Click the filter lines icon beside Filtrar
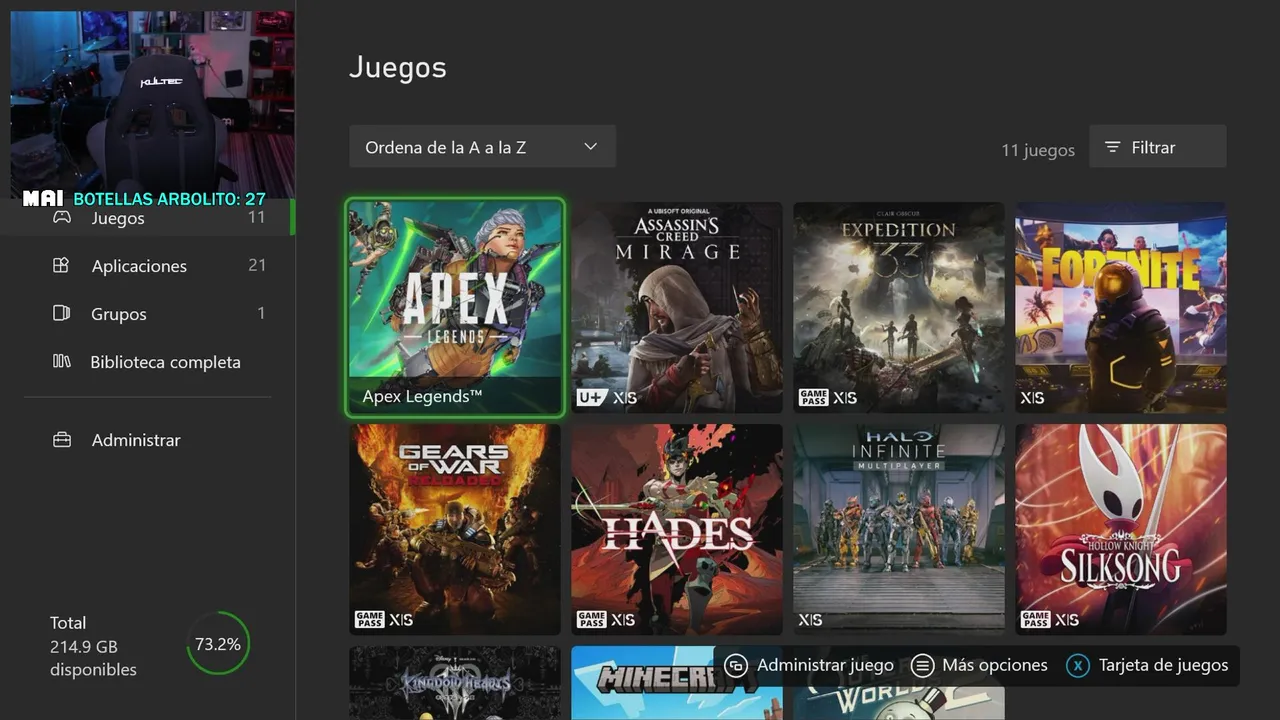Viewport: 1280px width, 720px height. [1112, 147]
